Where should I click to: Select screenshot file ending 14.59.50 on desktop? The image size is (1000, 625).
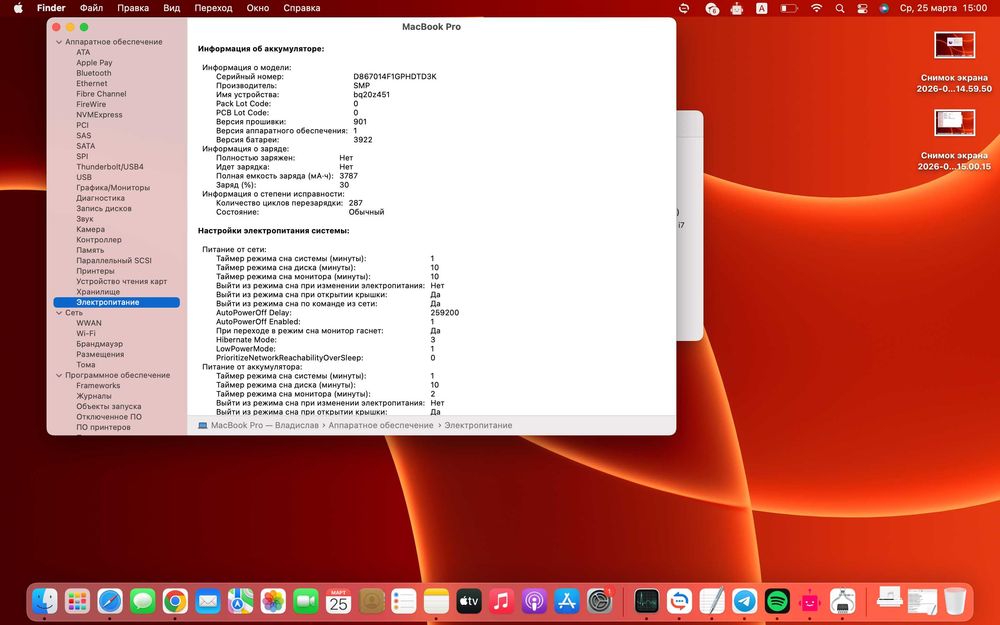pos(954,62)
